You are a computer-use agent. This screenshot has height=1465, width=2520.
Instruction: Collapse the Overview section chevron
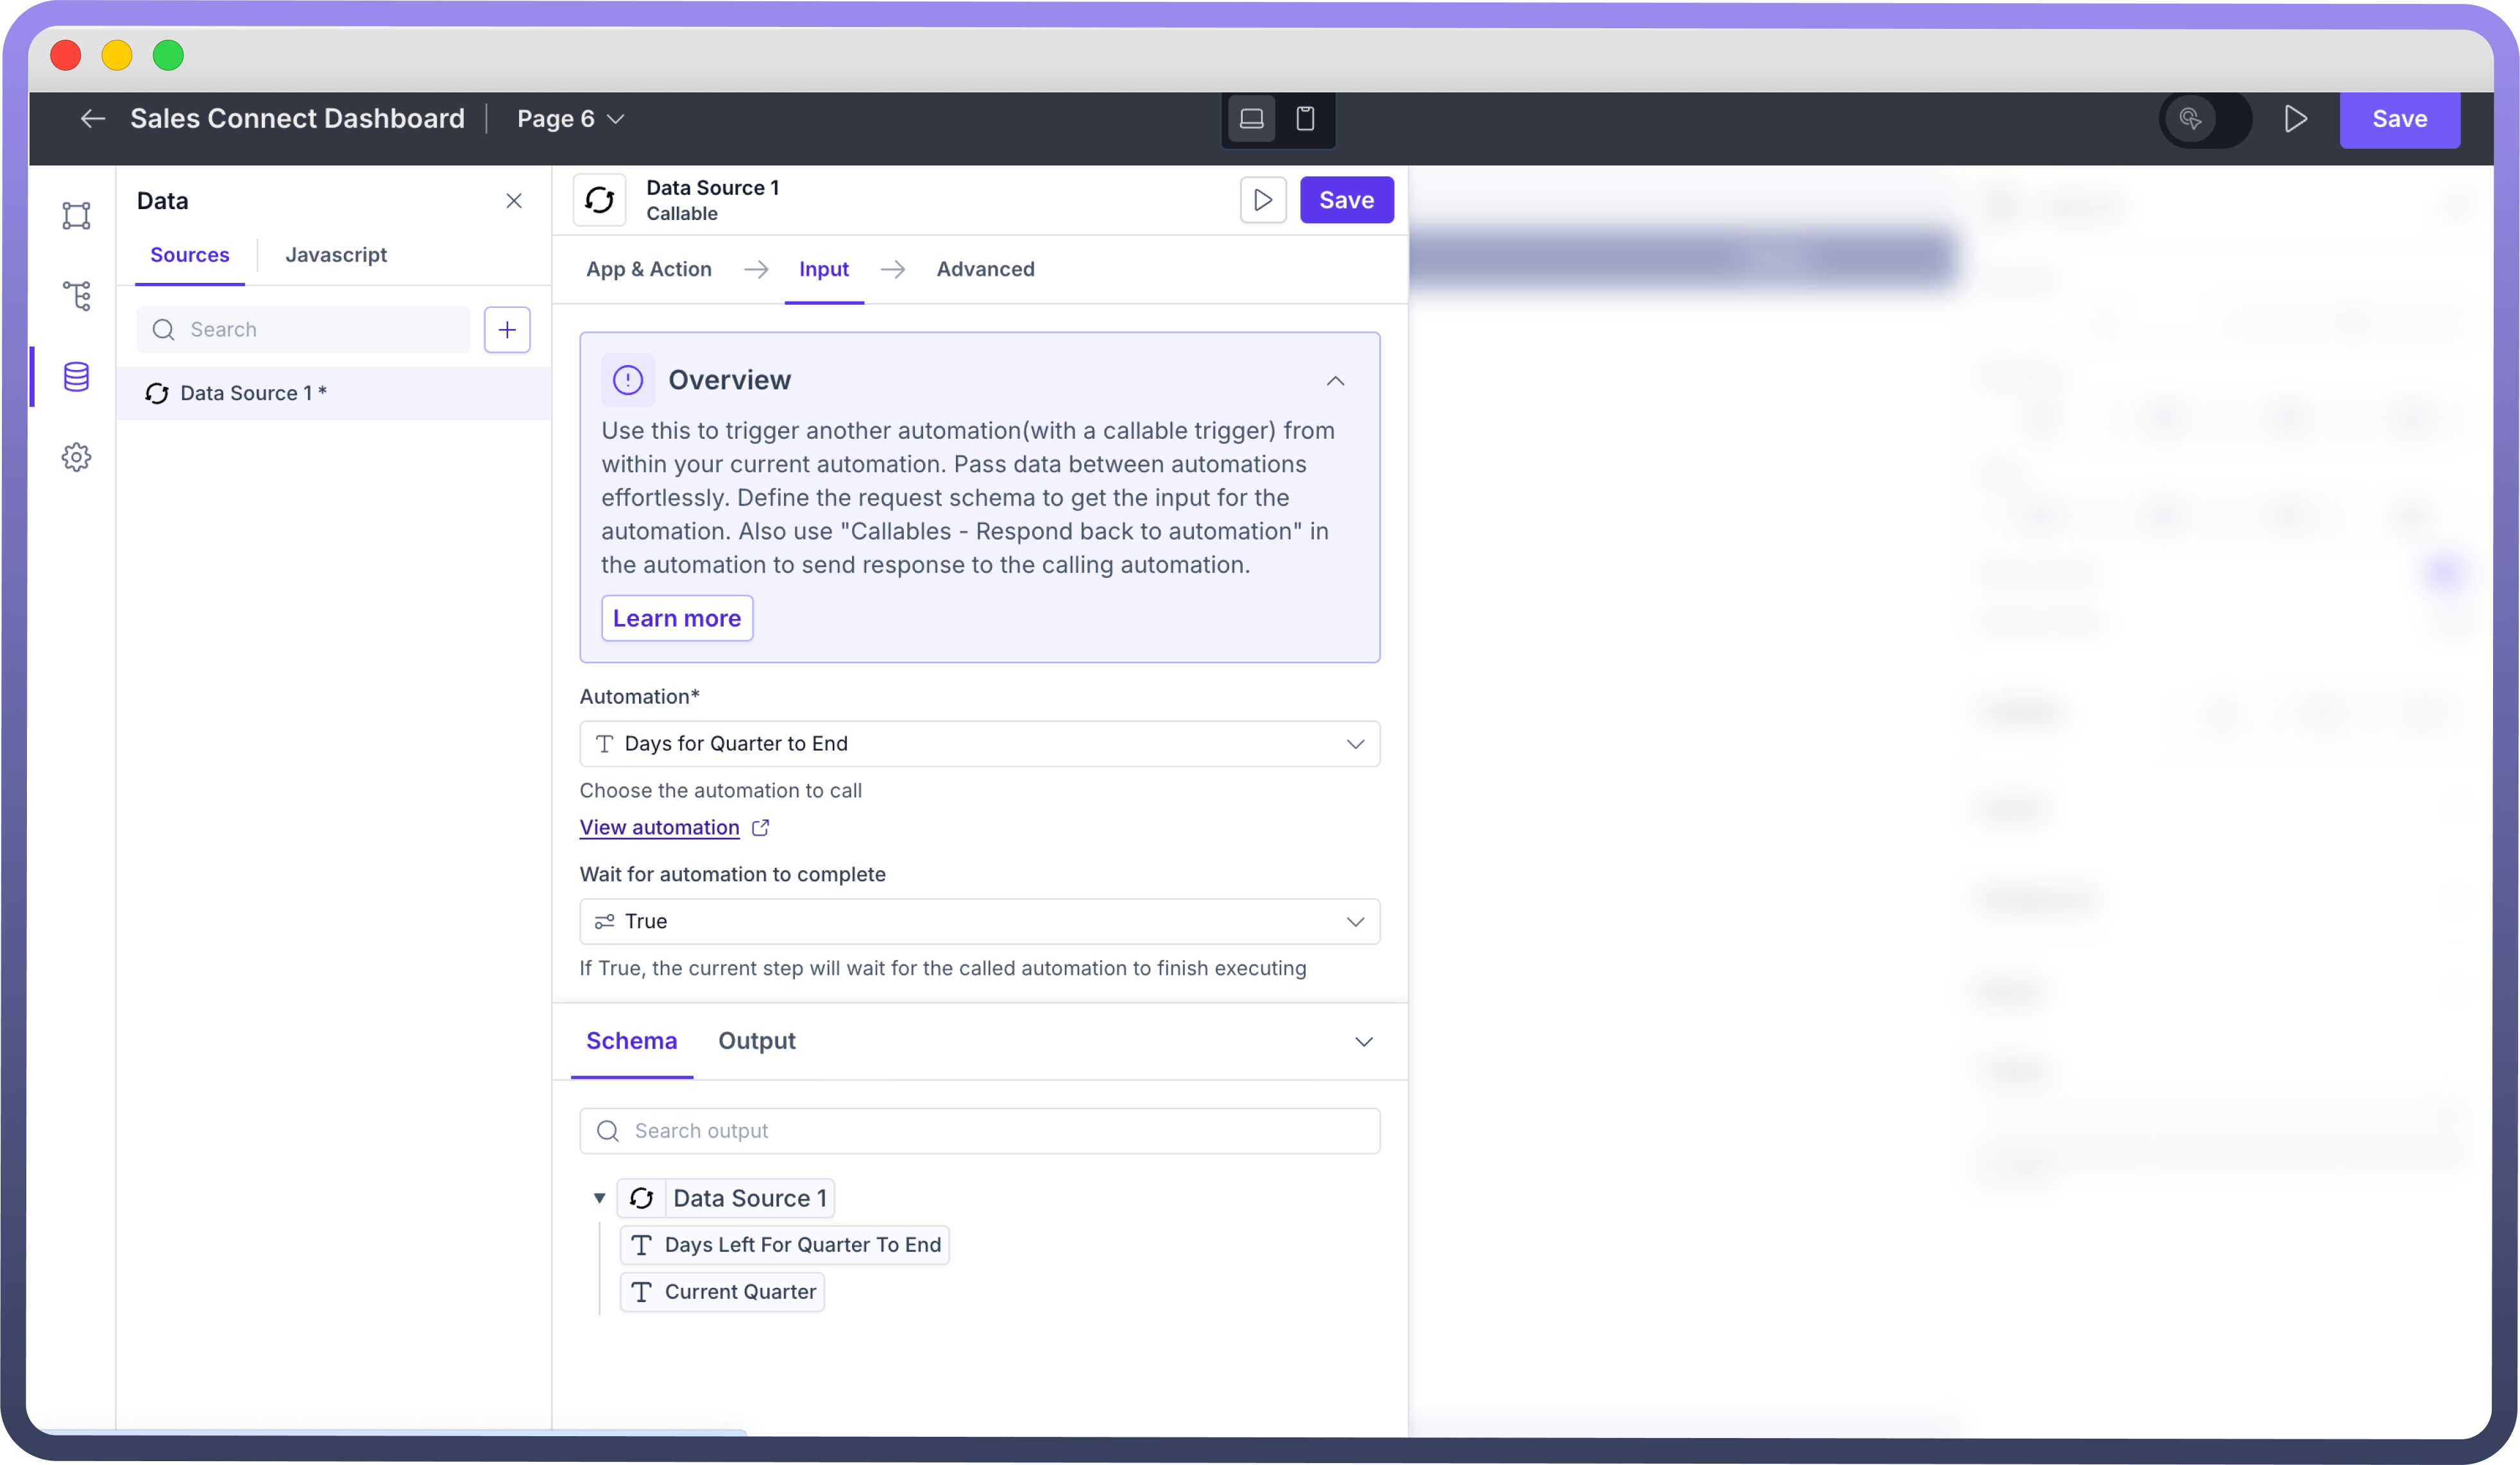tap(1335, 381)
